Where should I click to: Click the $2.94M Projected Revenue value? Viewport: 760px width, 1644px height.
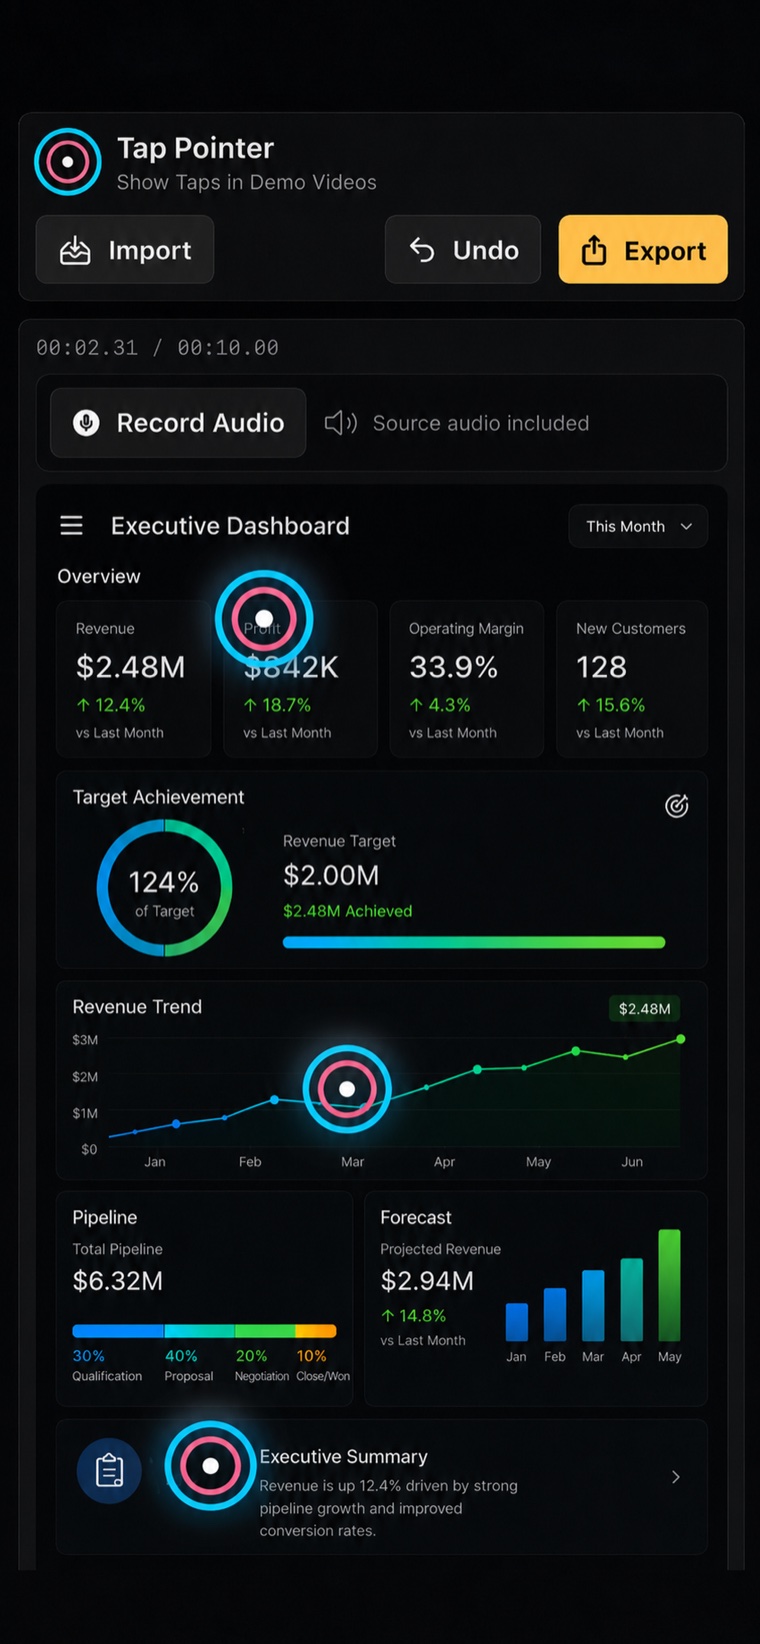tap(427, 1281)
